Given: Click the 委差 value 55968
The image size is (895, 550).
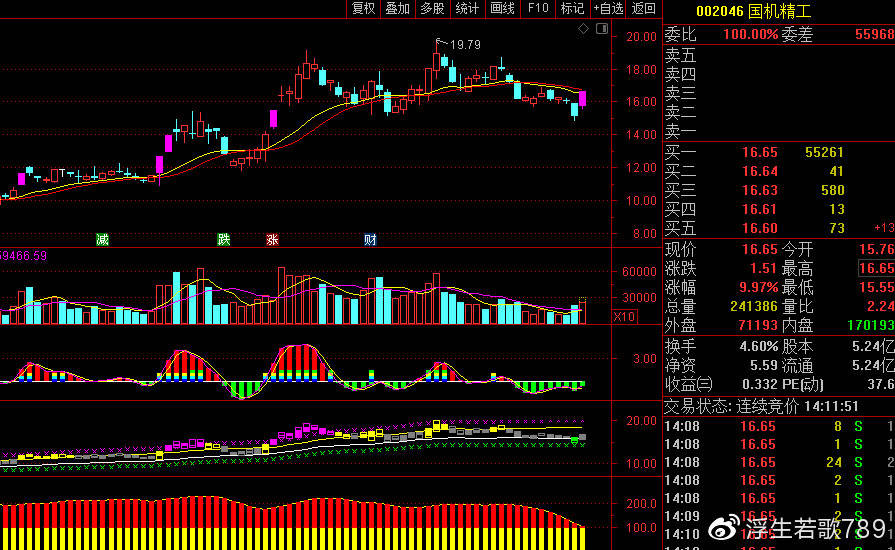Looking at the screenshot, I should (874, 34).
